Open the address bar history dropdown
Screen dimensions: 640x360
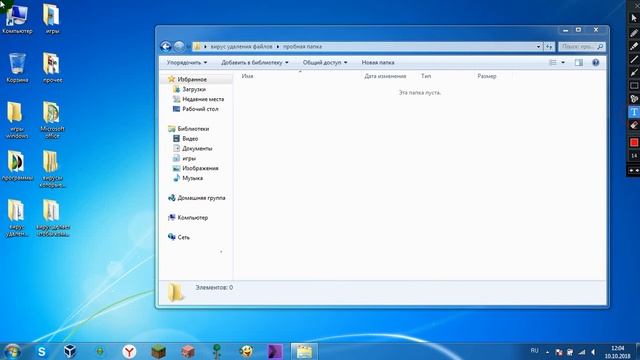(x=538, y=47)
